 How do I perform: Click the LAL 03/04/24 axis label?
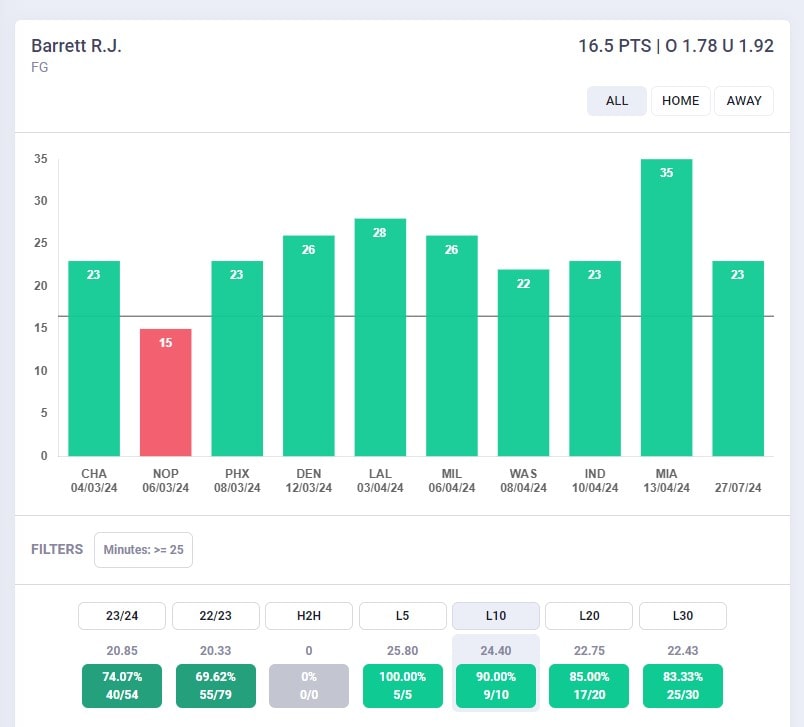[380, 480]
